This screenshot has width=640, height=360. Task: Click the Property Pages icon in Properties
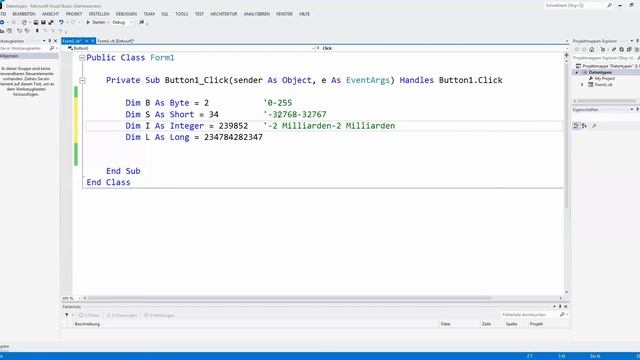click(594, 126)
